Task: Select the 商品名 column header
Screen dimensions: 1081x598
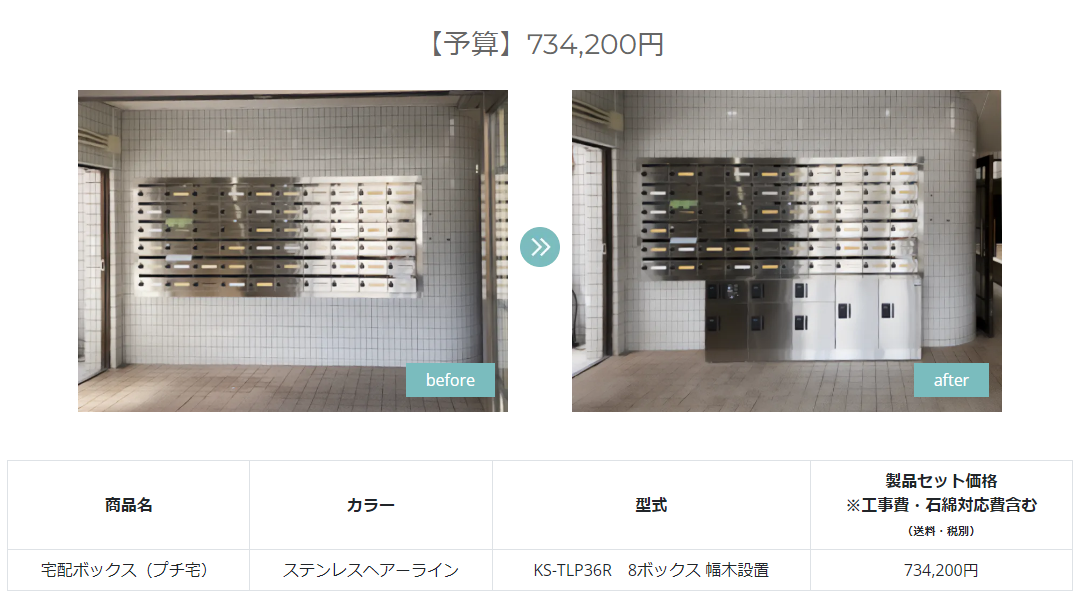Action: pyautogui.click(x=129, y=505)
